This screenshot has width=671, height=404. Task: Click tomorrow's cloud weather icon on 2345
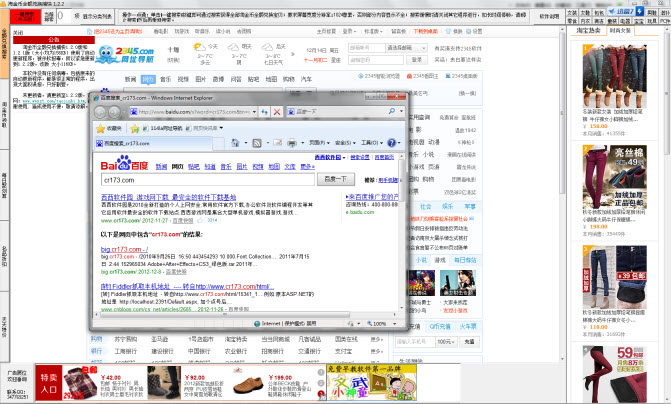click(234, 47)
